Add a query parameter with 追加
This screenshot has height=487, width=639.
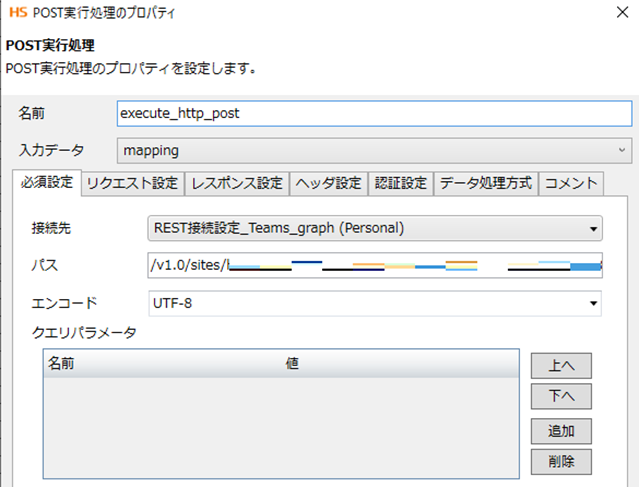[x=562, y=431]
